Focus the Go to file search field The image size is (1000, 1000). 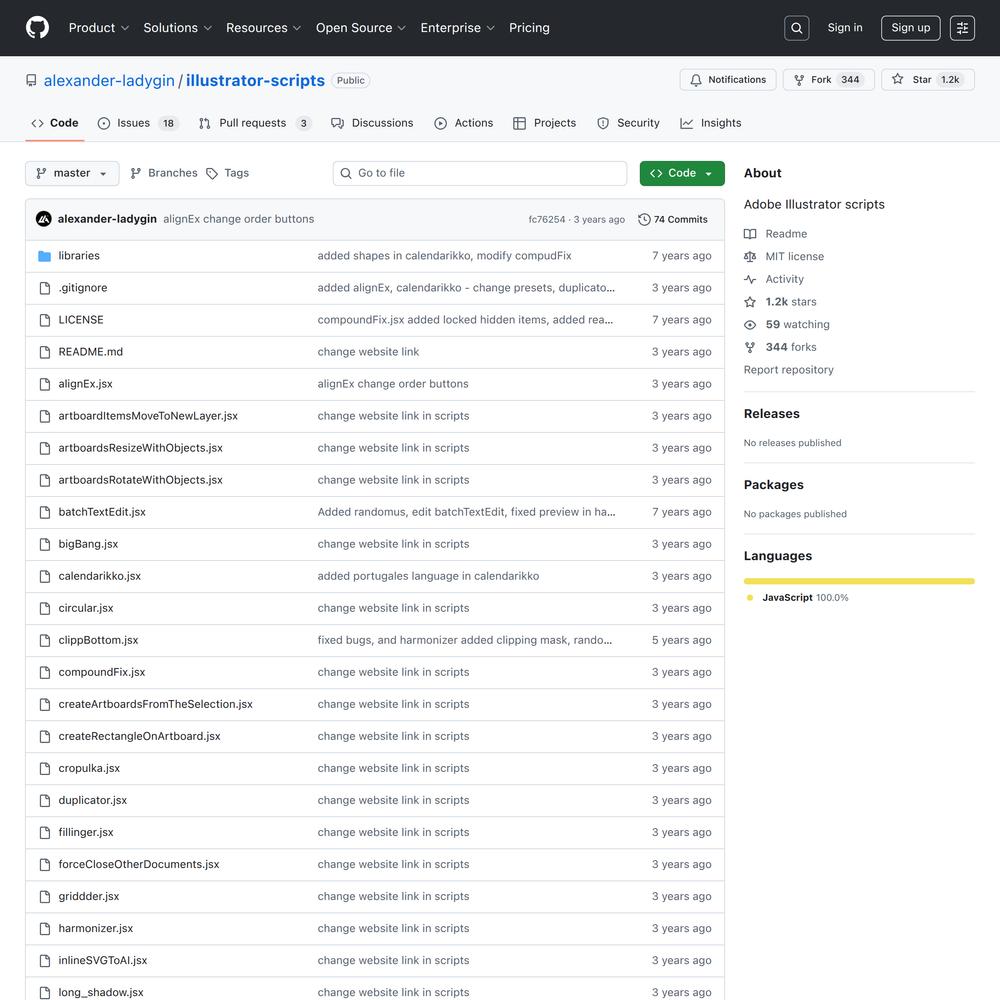pyautogui.click(x=480, y=173)
